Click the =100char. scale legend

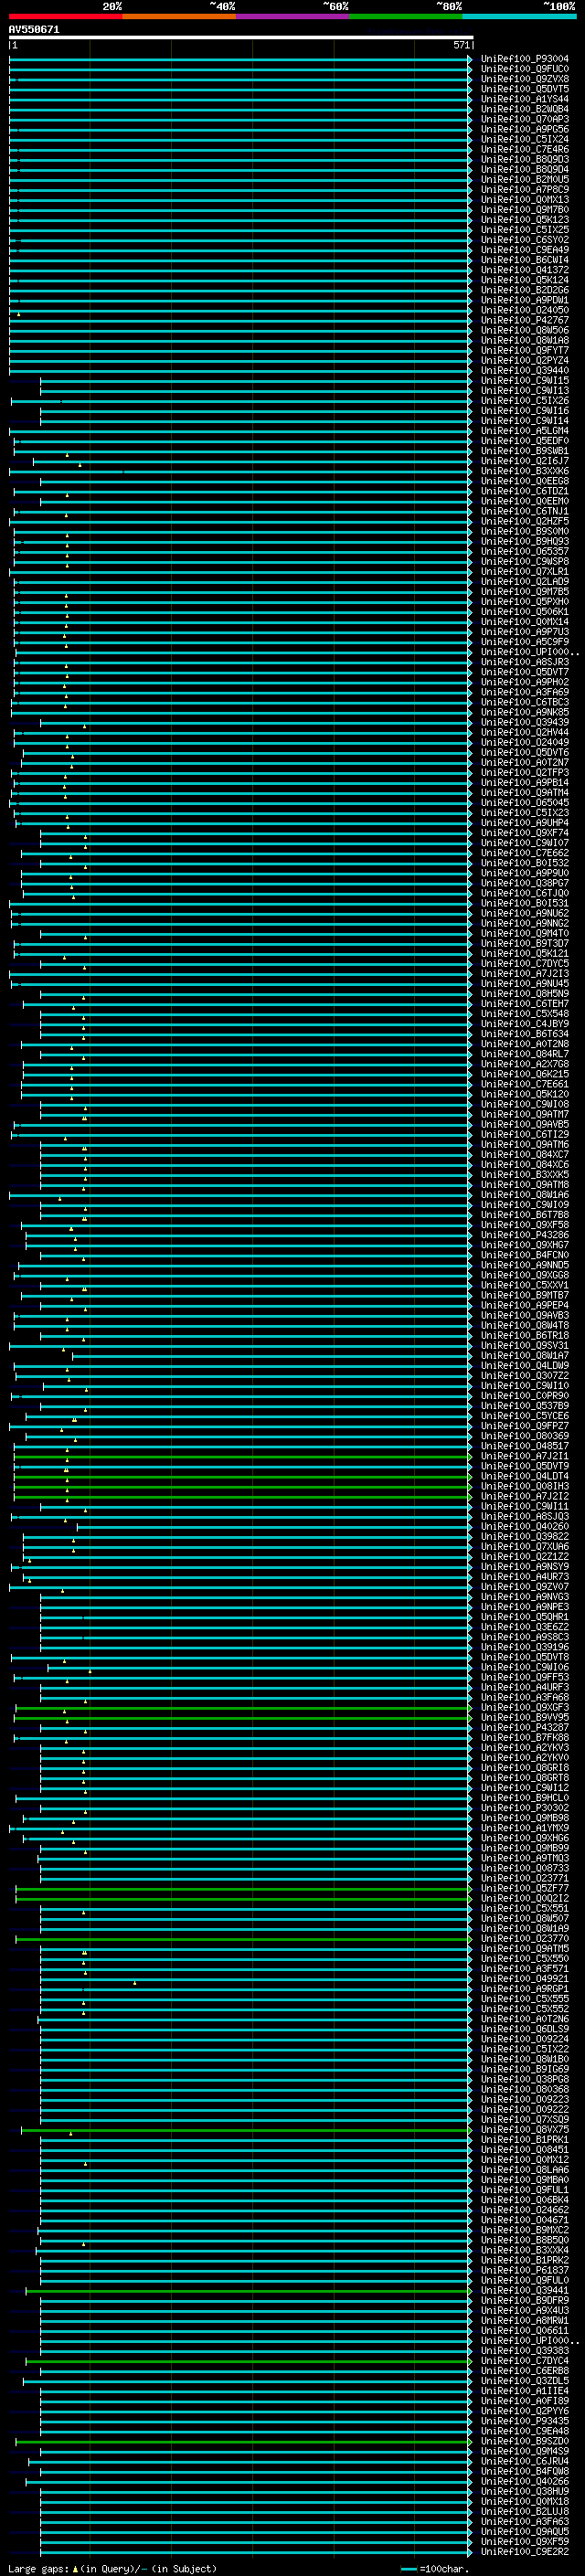(433, 2569)
